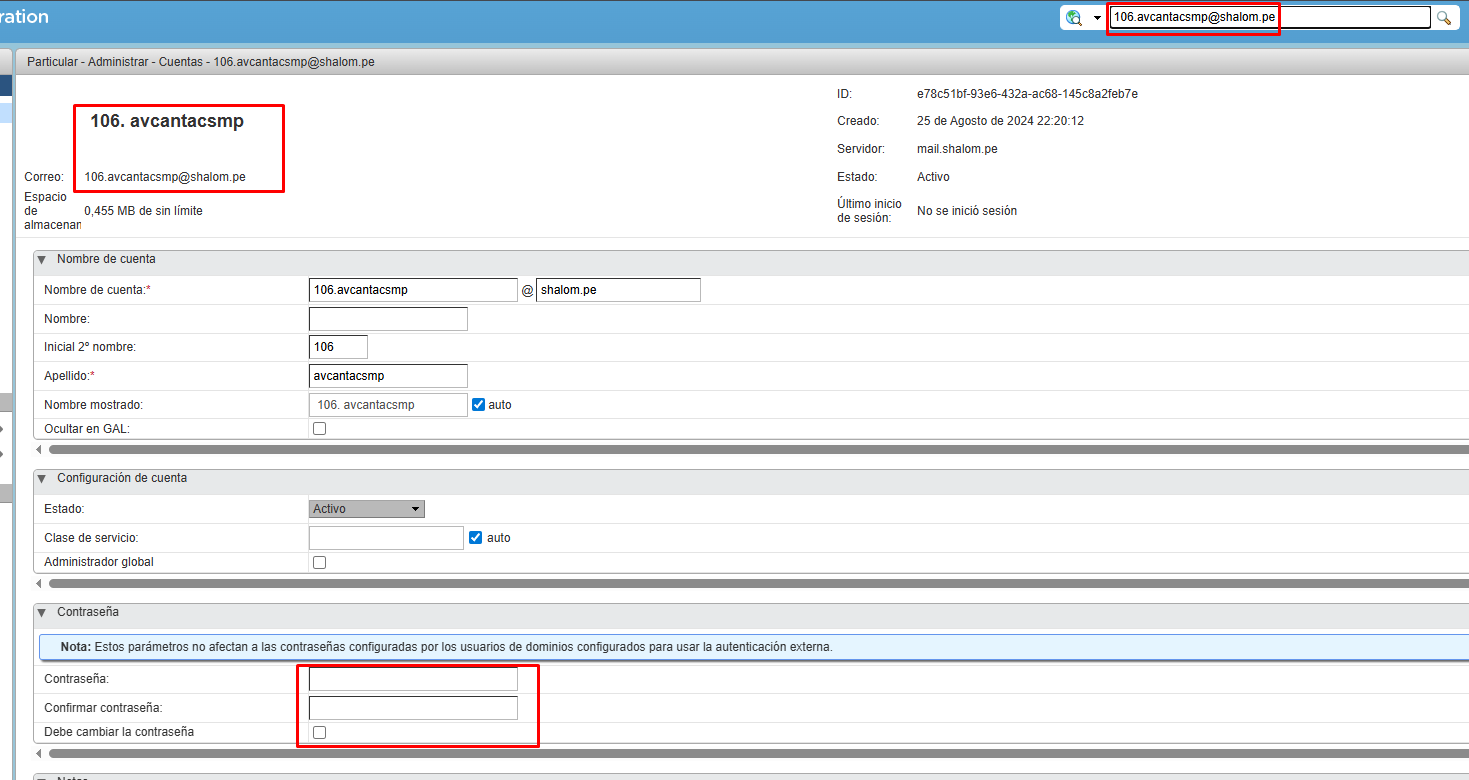Click the magnifier search button in top bar
Screen dimensions: 1469x780
point(1443,18)
